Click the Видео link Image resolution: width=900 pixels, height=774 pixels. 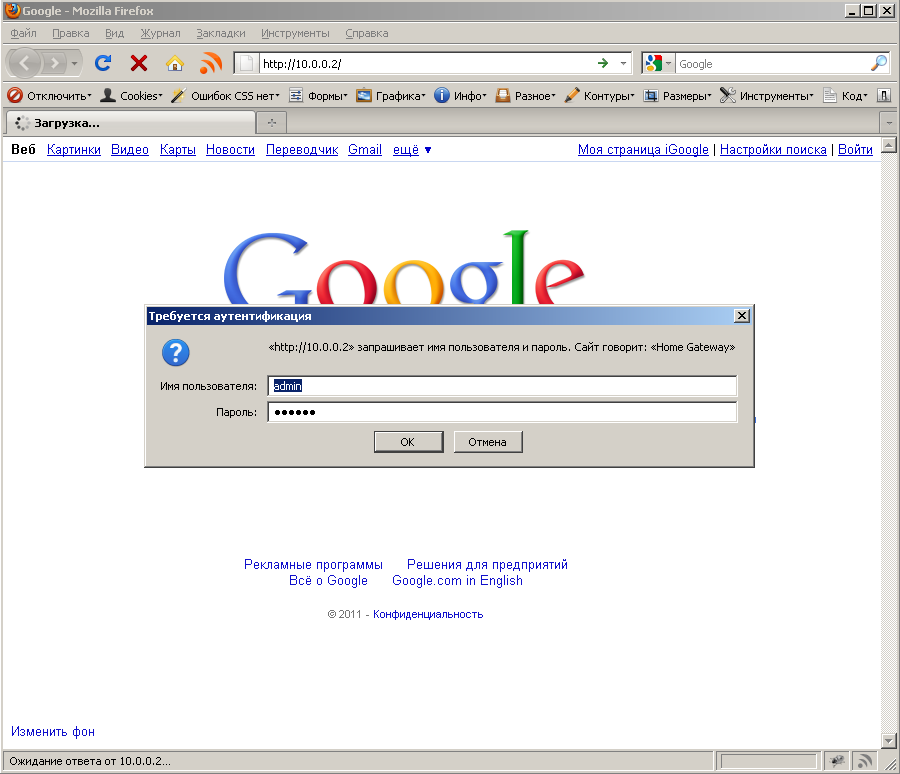[x=130, y=150]
